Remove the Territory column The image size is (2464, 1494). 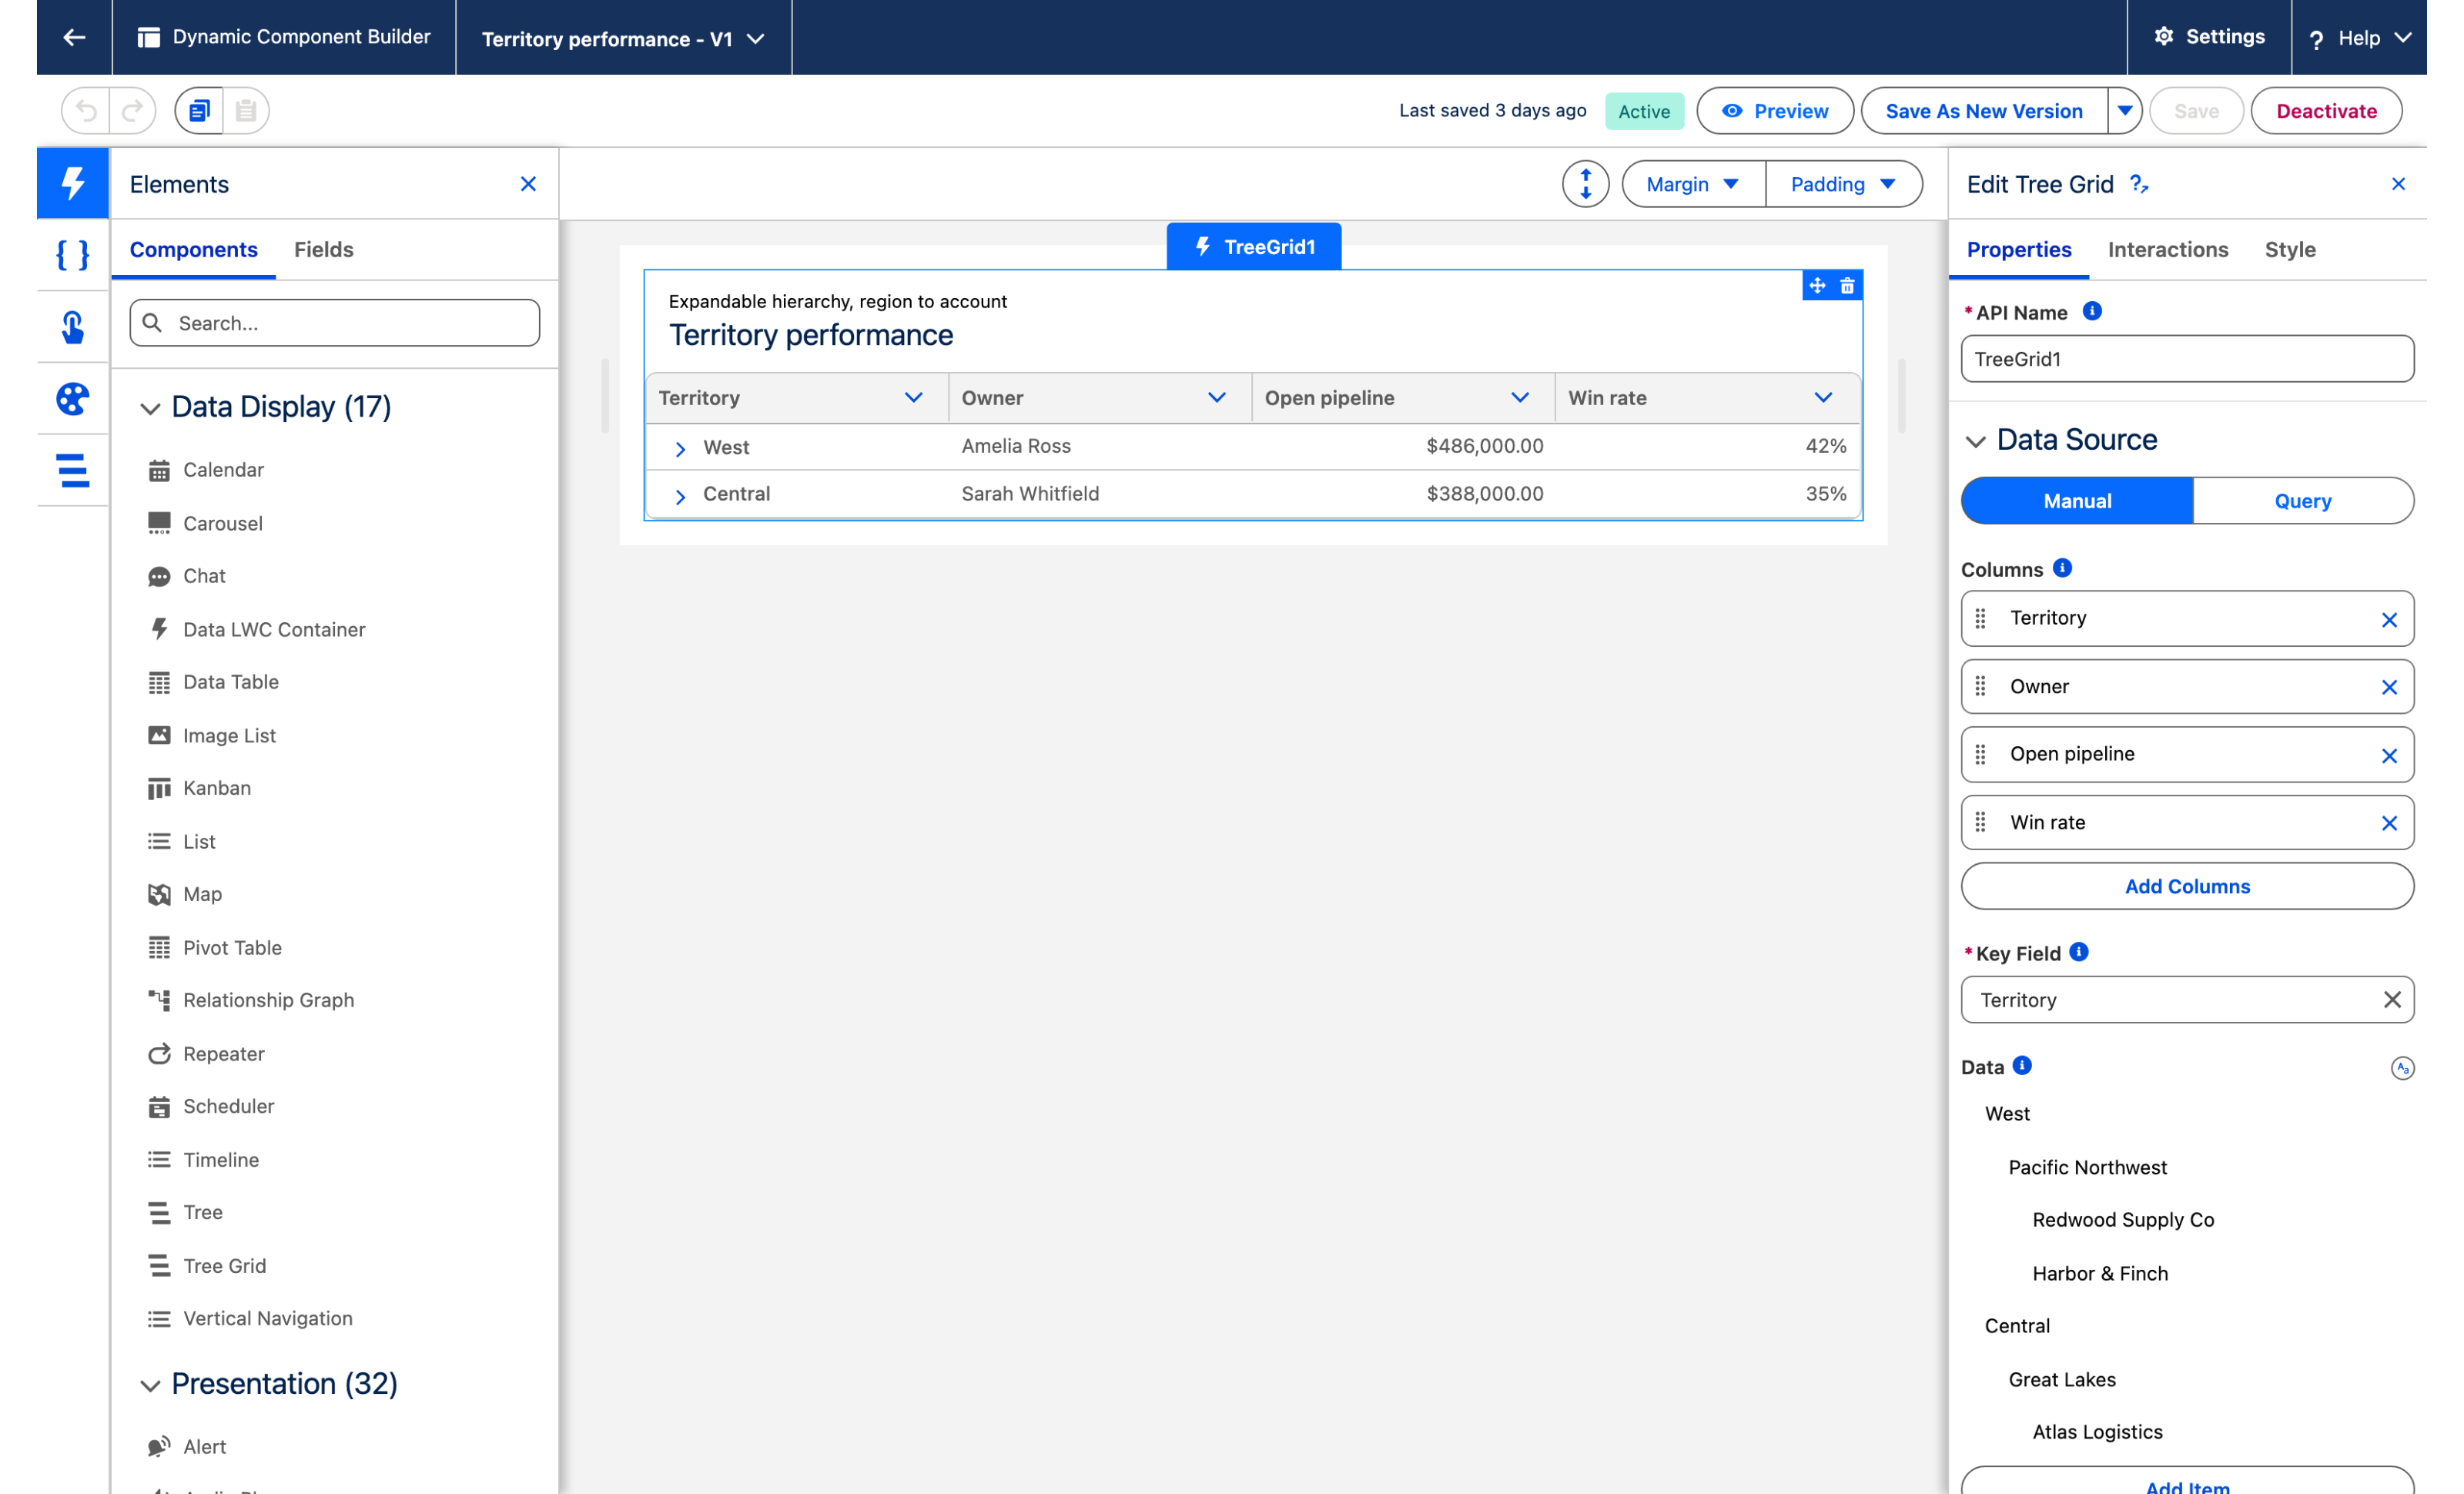click(2389, 620)
